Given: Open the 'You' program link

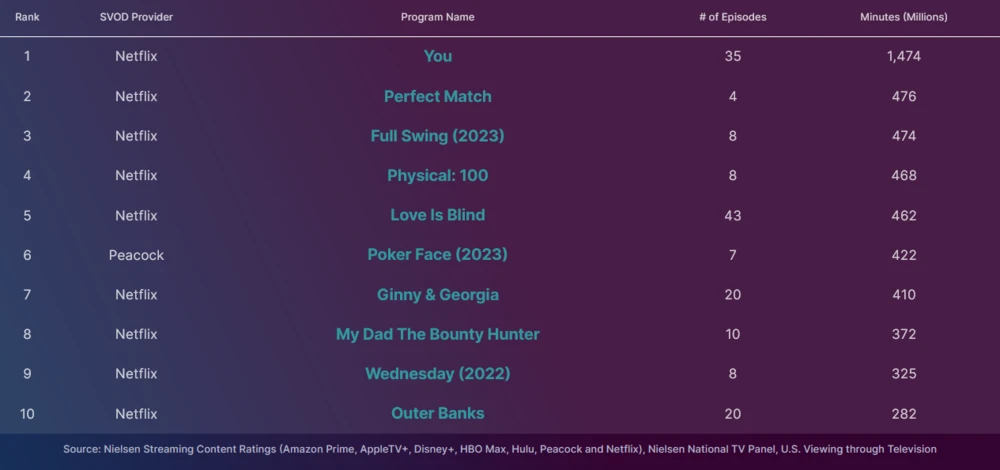Looking at the screenshot, I should click(x=437, y=56).
